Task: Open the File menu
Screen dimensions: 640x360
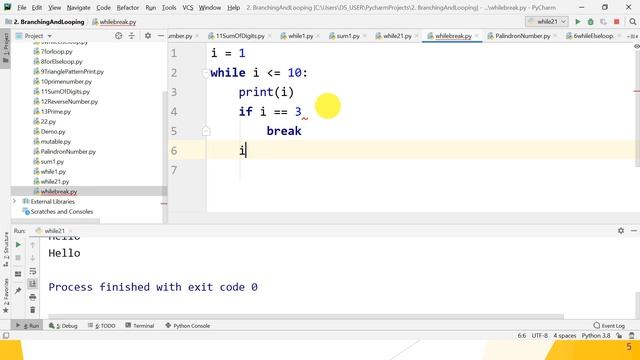Action: pos(22,7)
